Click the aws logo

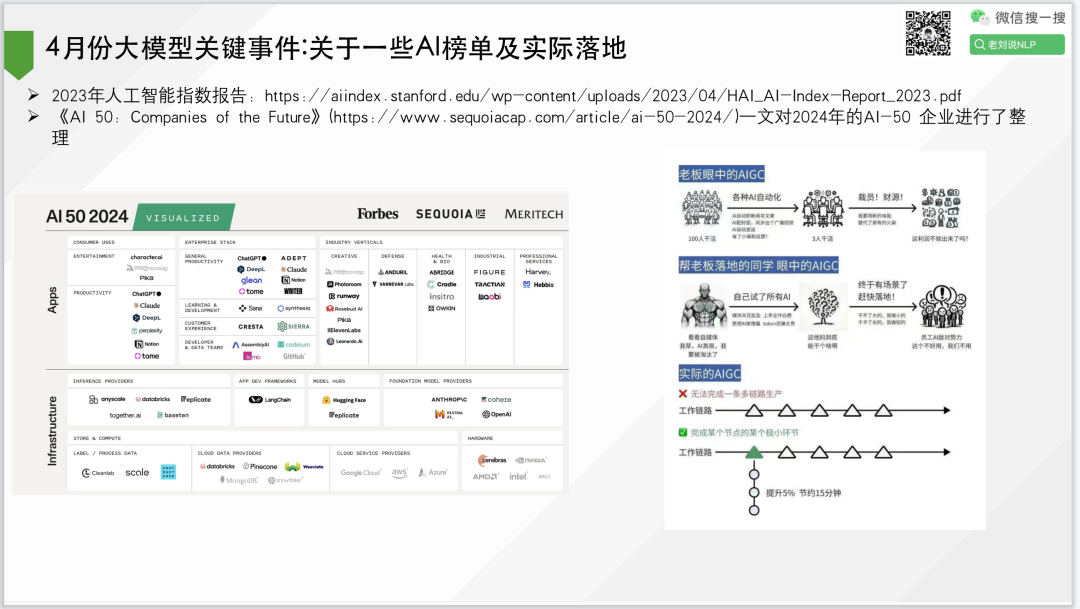pyautogui.click(x=399, y=472)
